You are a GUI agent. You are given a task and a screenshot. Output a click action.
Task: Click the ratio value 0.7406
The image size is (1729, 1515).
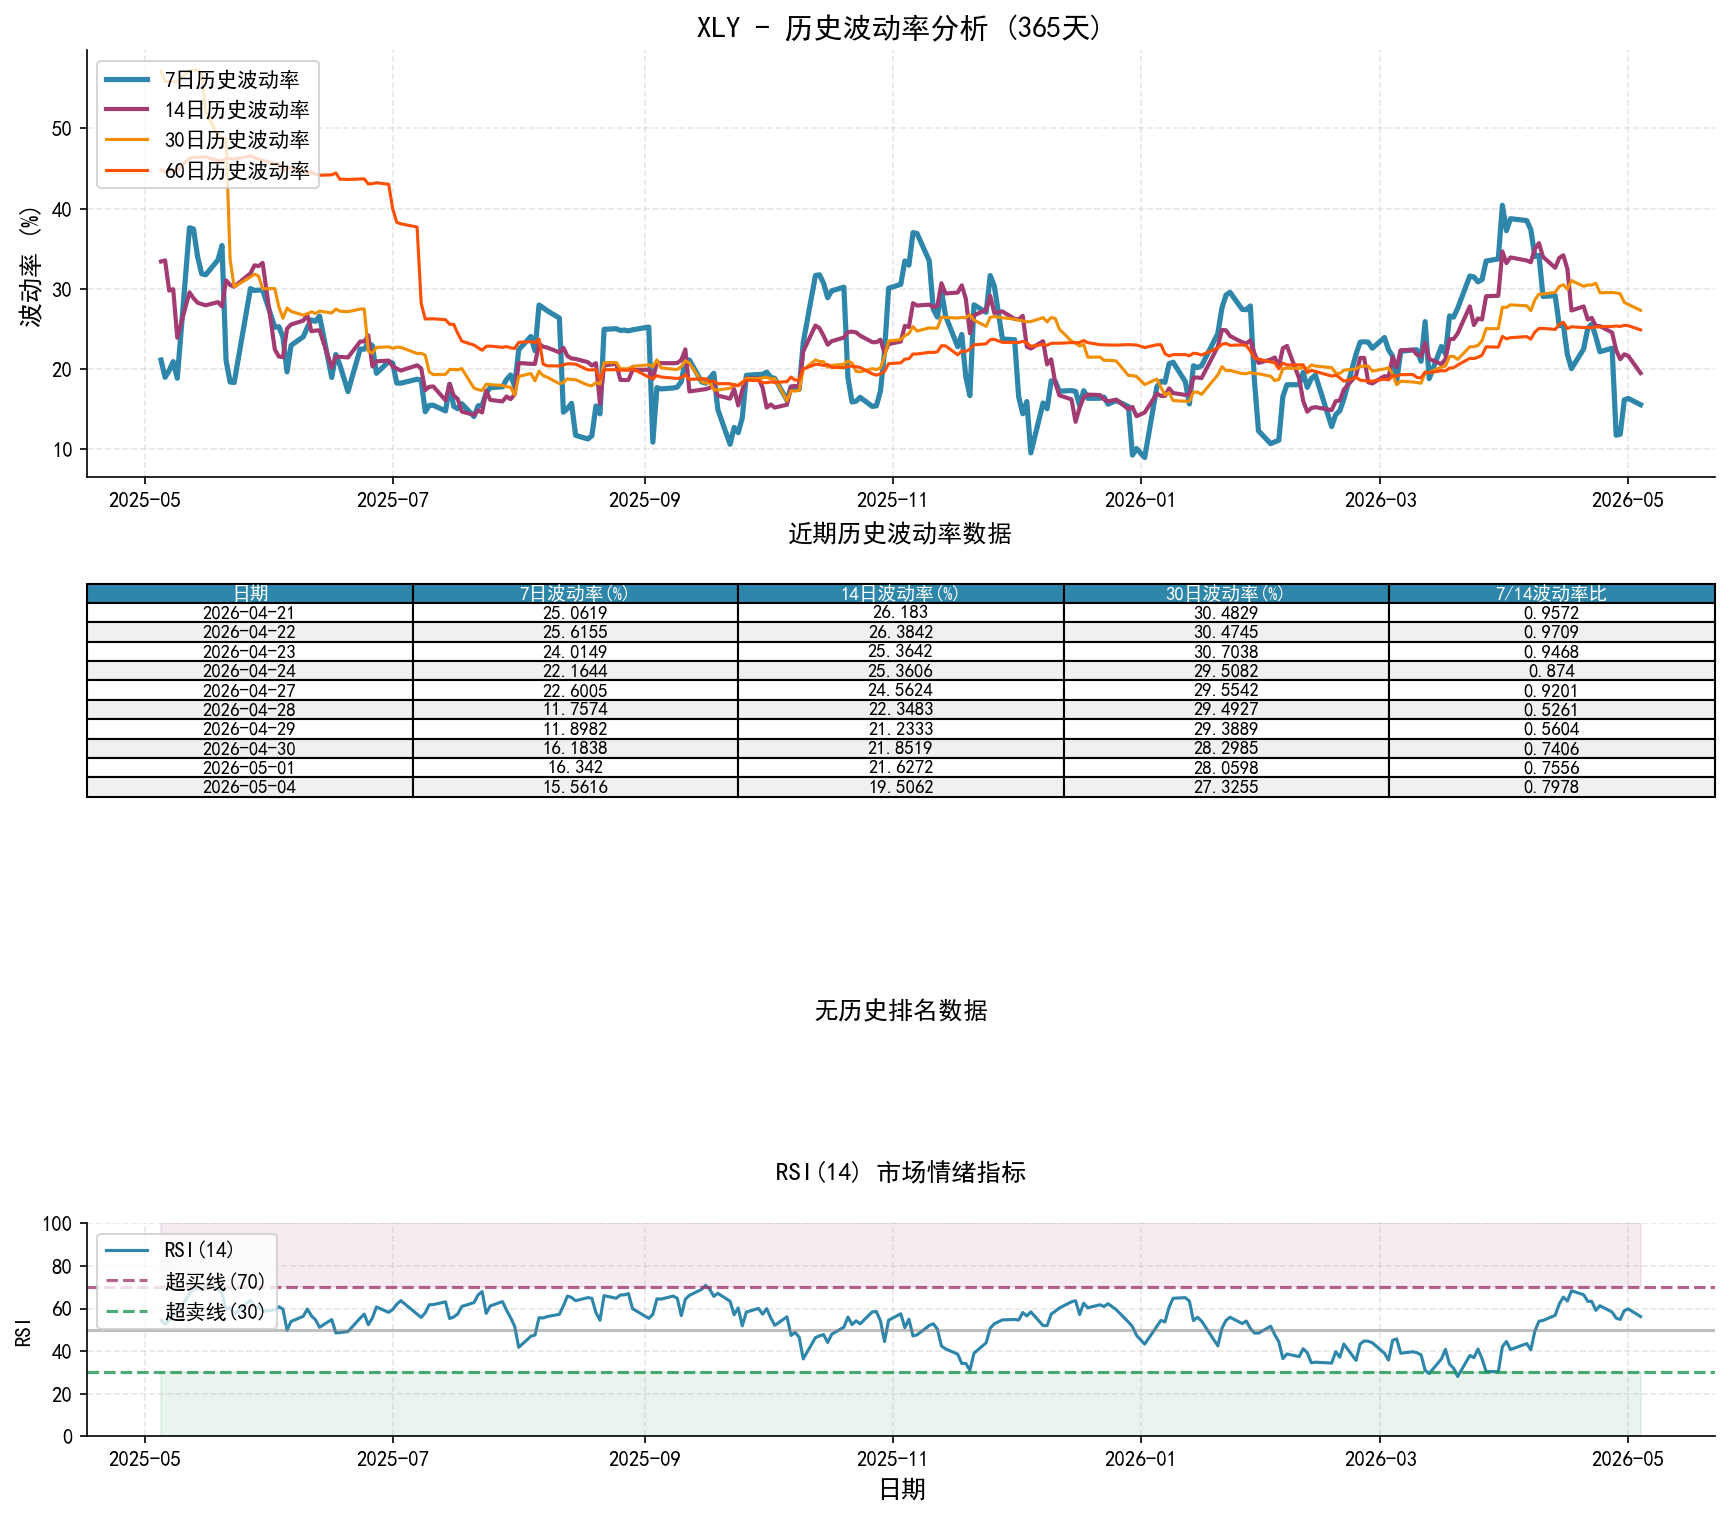(x=1551, y=748)
